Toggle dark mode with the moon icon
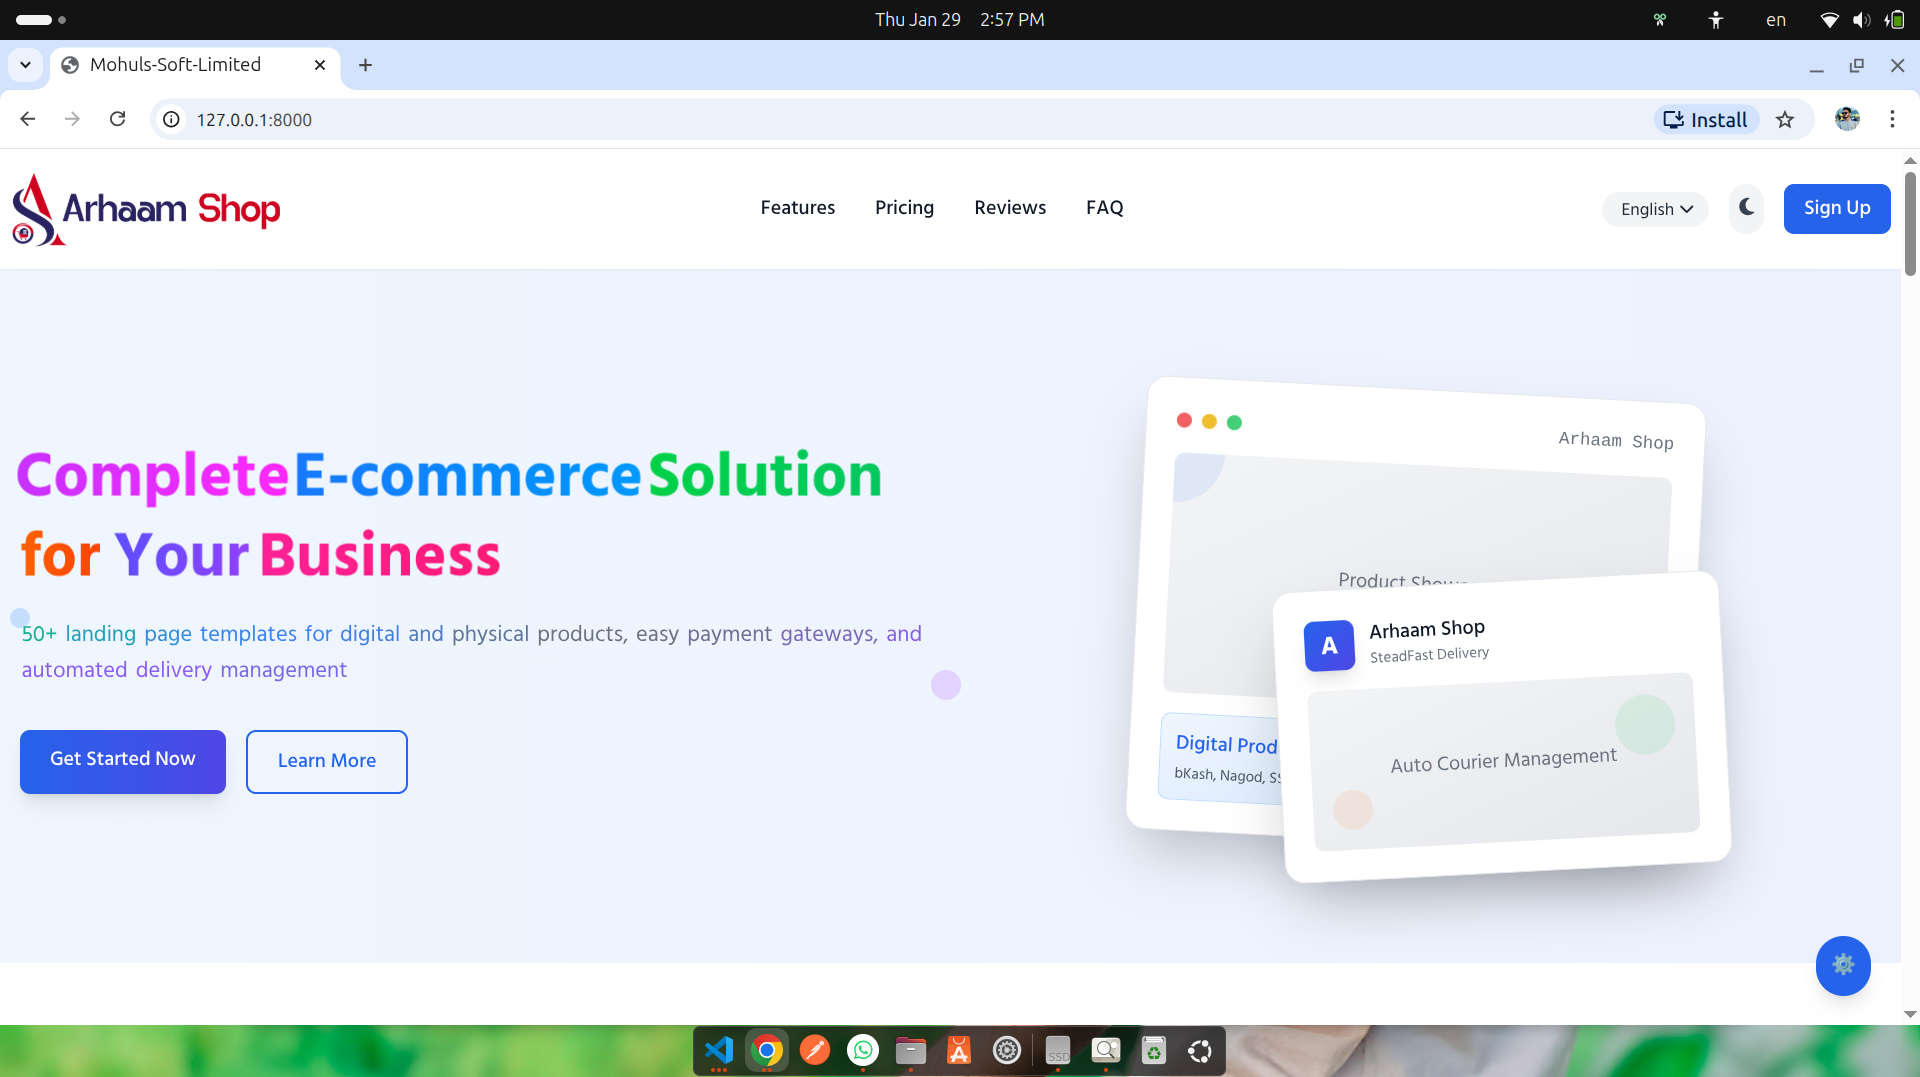 1747,208
